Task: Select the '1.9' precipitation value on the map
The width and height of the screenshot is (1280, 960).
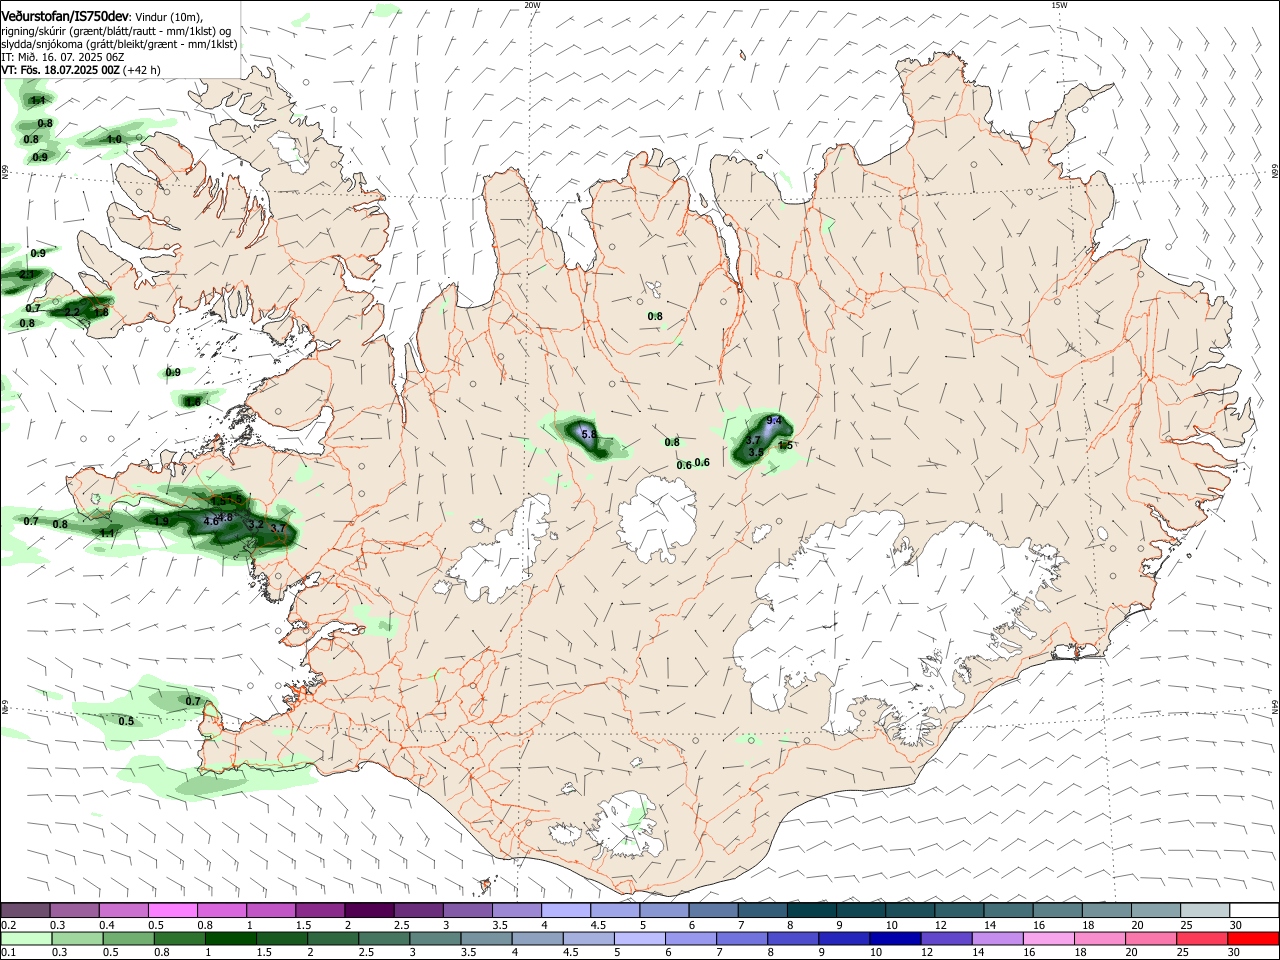Action: 162,521
